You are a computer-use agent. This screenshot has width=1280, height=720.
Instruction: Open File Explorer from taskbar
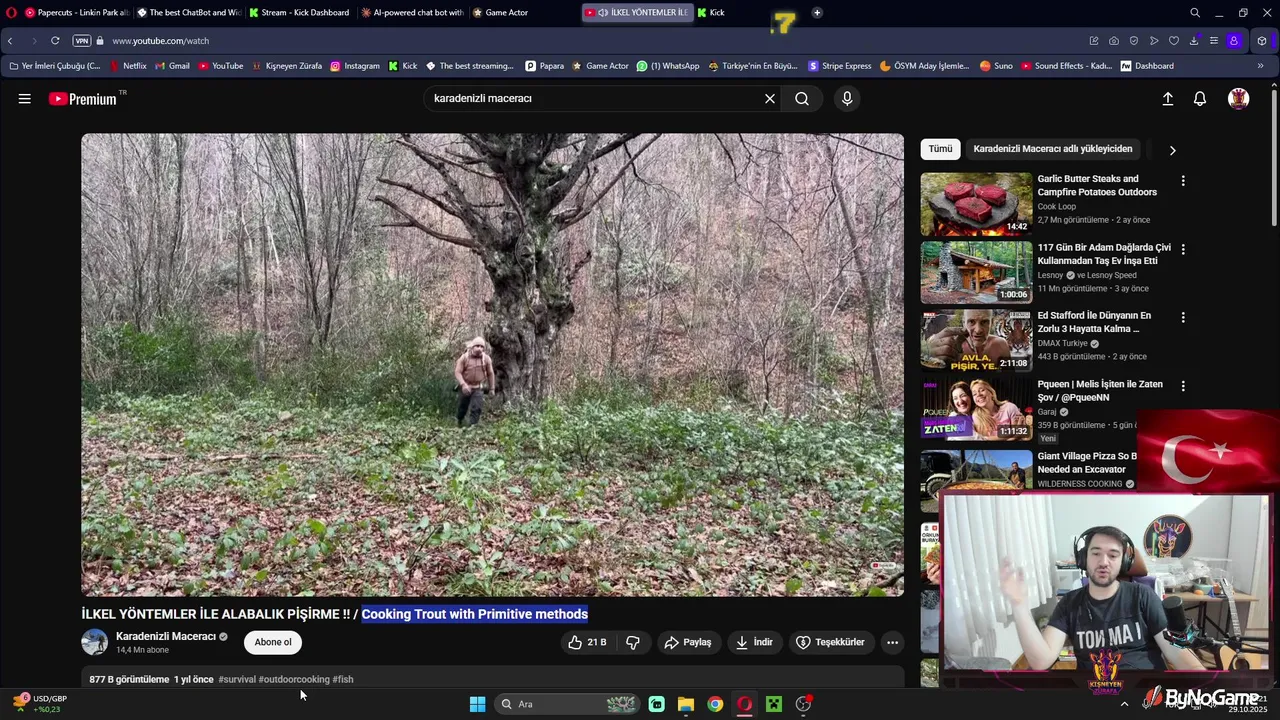pos(686,704)
